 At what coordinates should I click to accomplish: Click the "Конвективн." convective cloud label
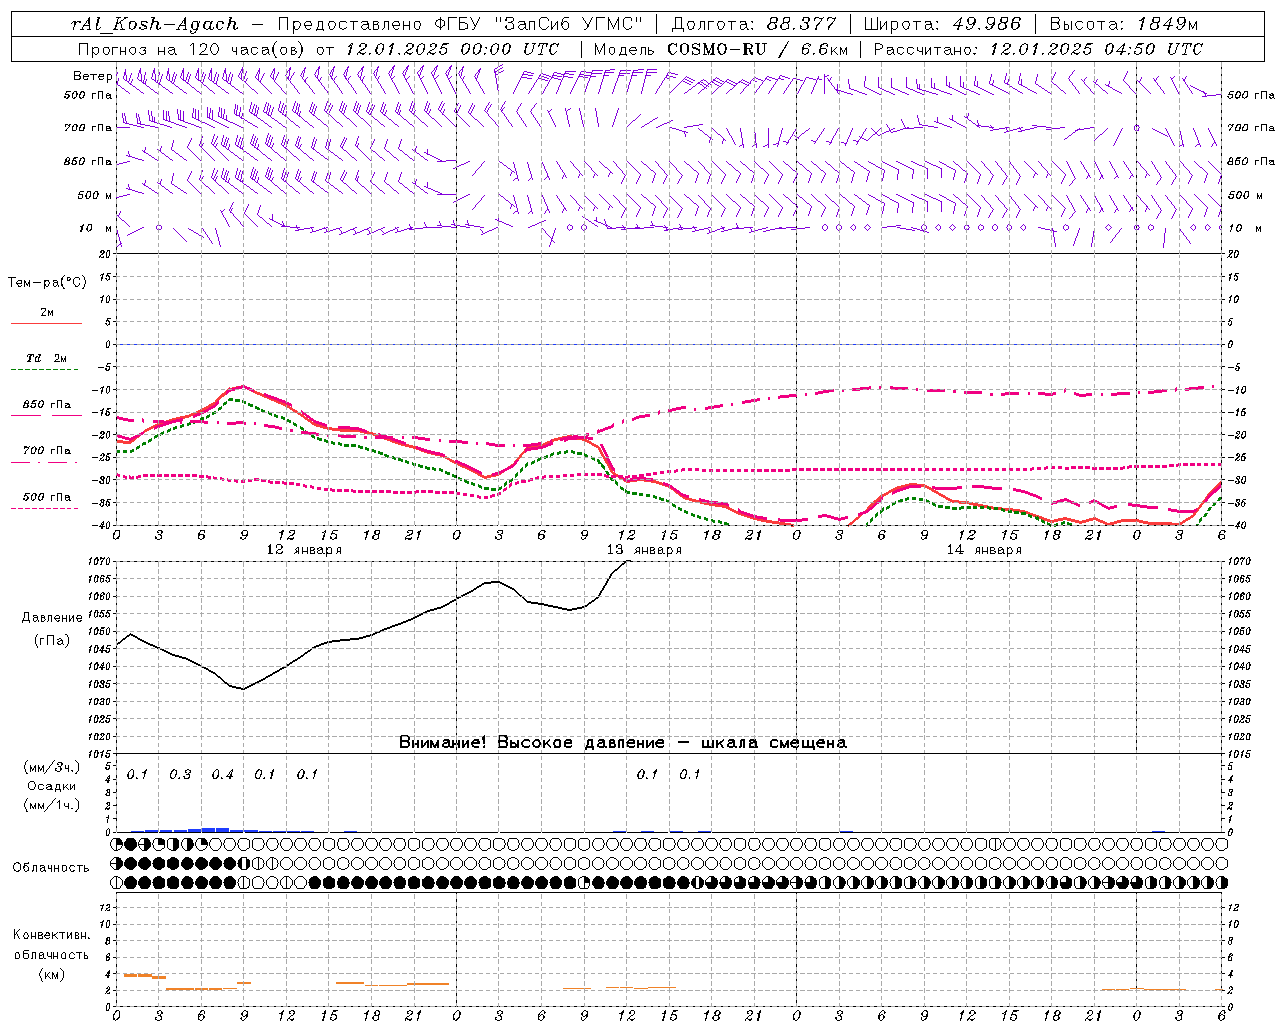click(51, 935)
